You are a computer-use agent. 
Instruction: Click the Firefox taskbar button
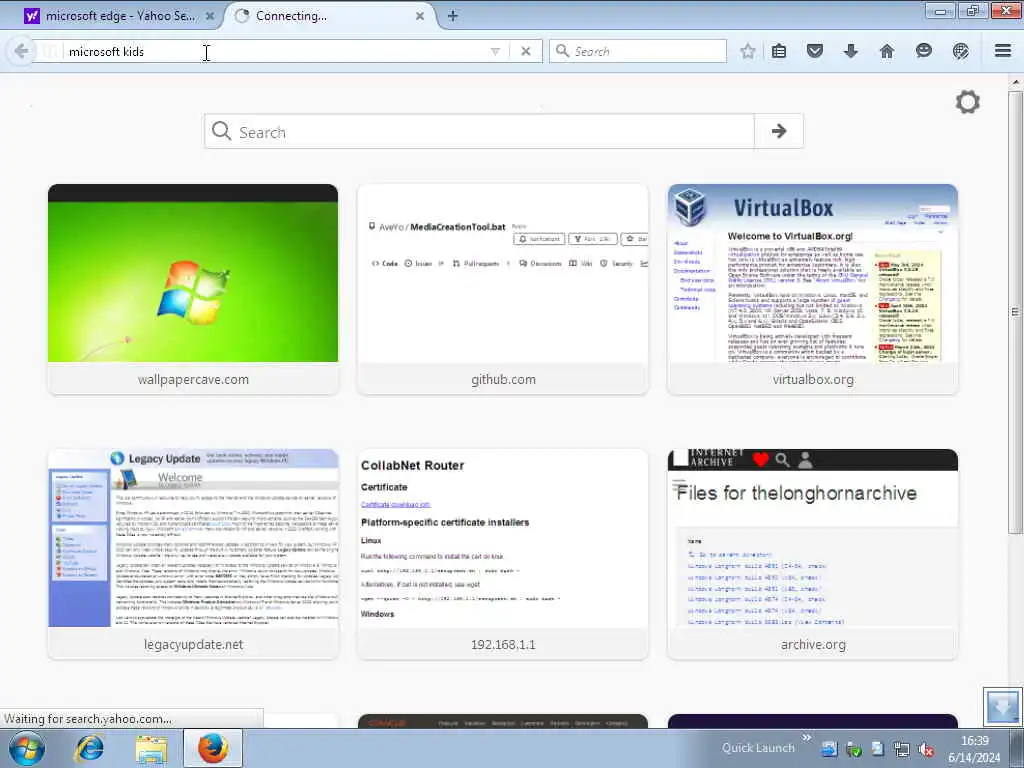pos(213,748)
